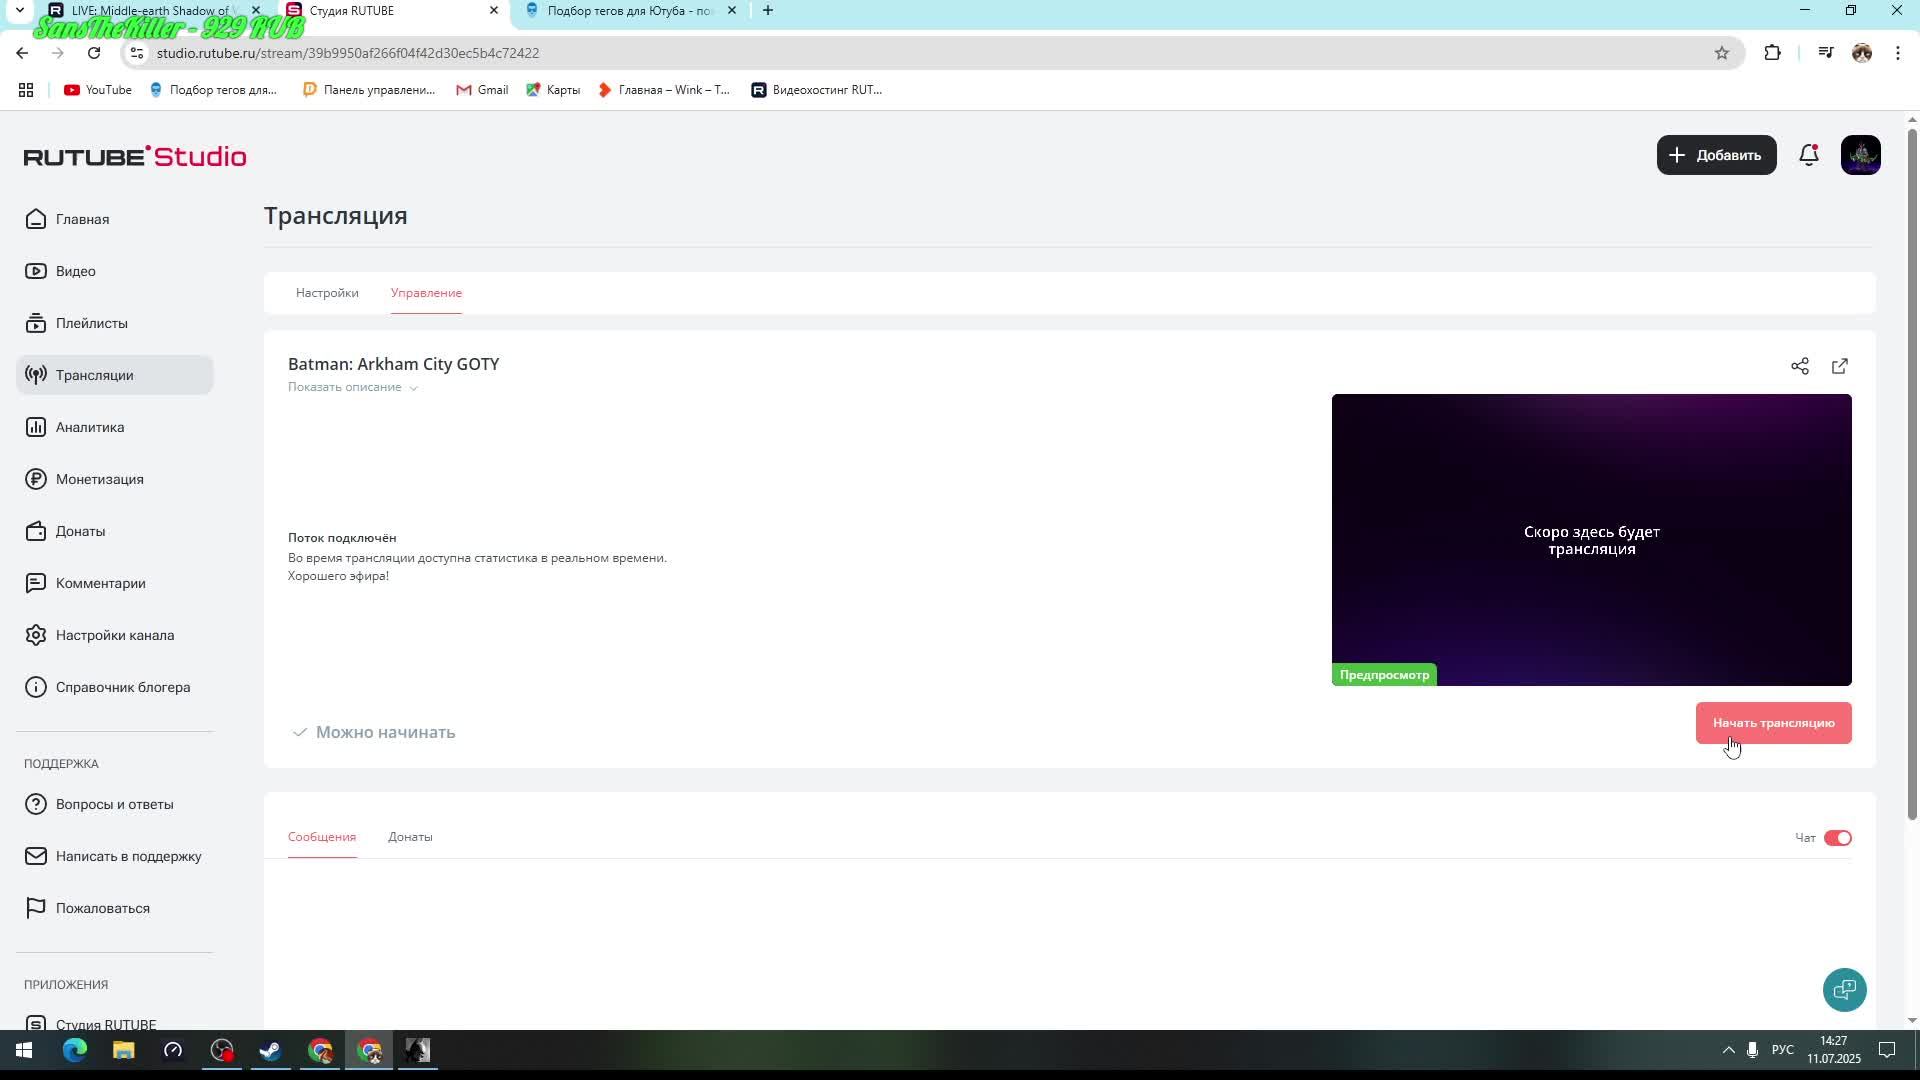This screenshot has height=1080, width=1920.
Task: Open the support chat bubble widget
Action: 1844,989
